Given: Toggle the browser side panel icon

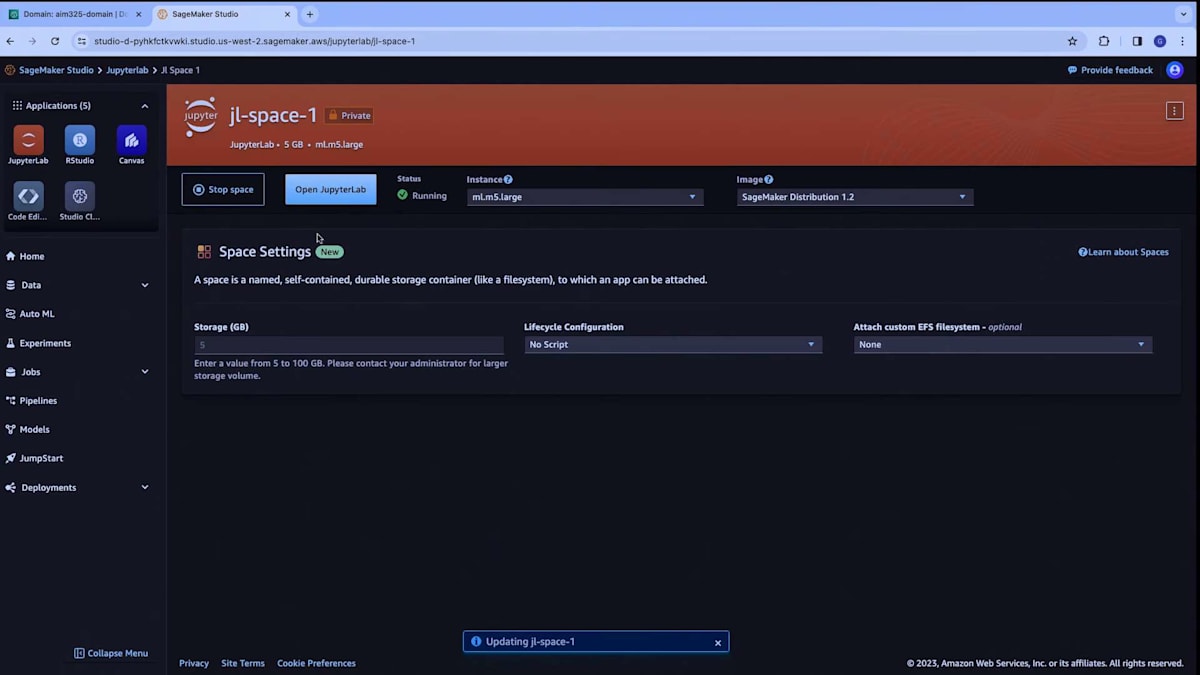Looking at the screenshot, I should click(x=1137, y=41).
